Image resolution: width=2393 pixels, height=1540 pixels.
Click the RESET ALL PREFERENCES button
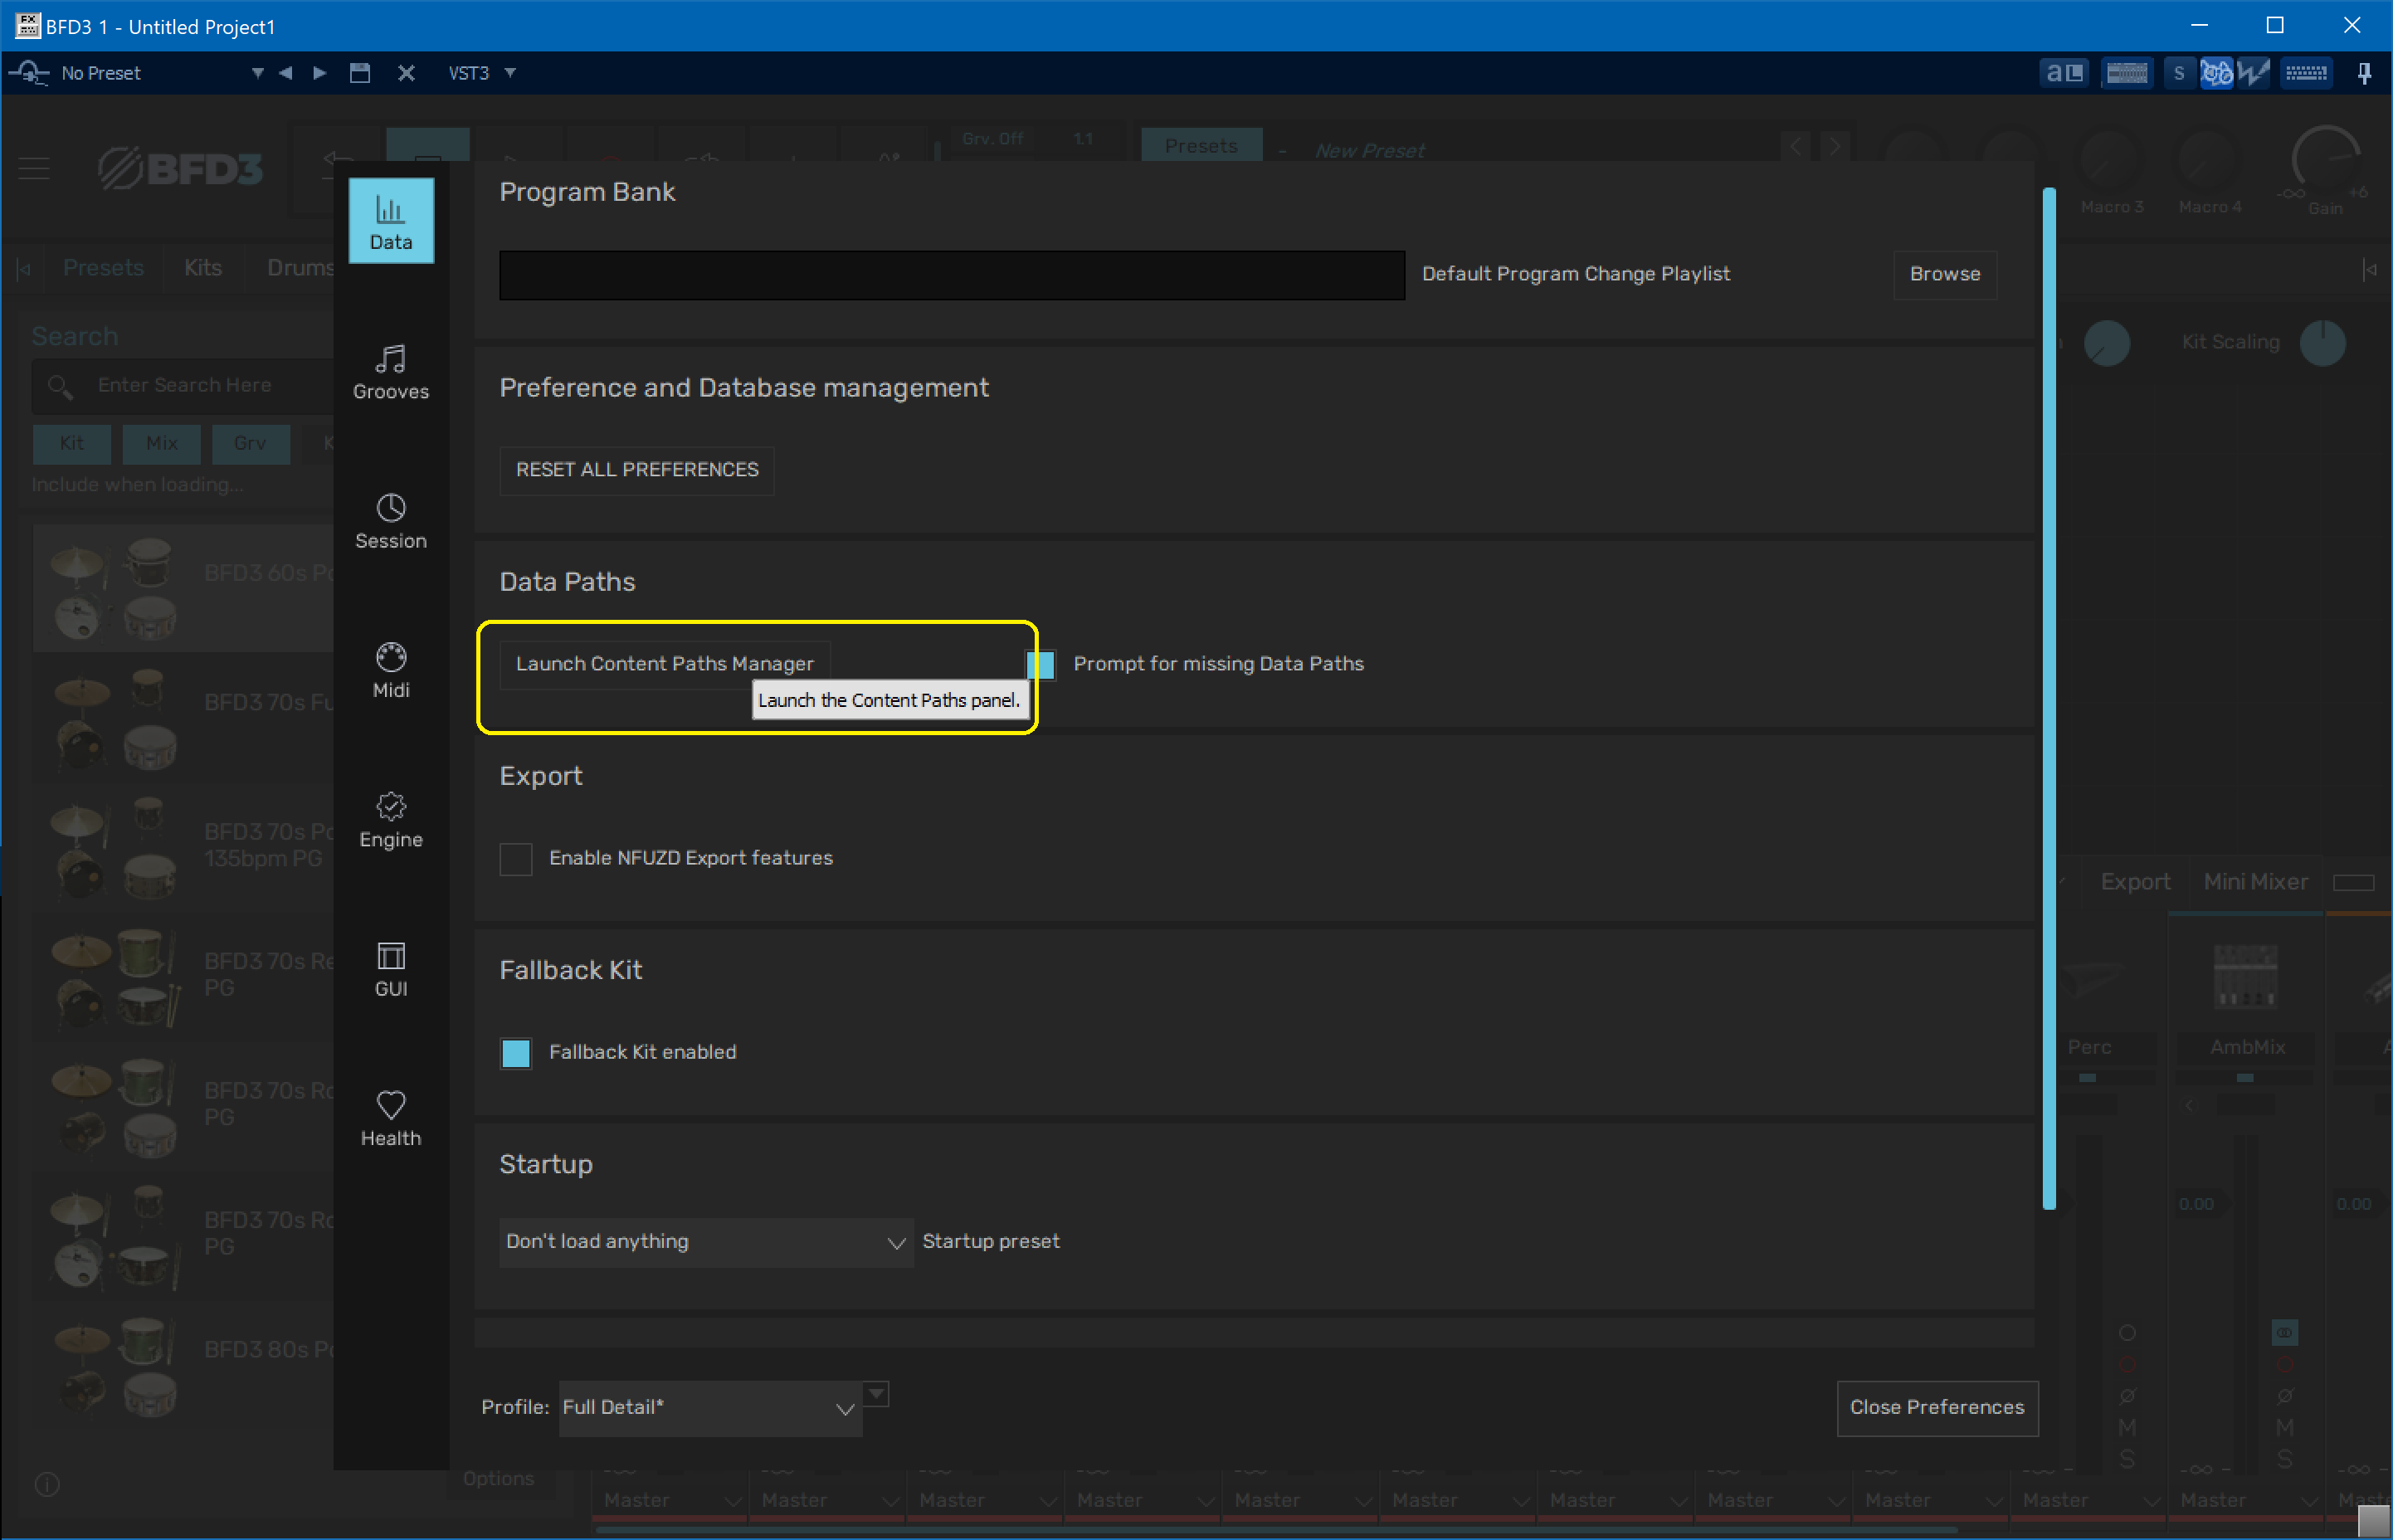click(637, 470)
